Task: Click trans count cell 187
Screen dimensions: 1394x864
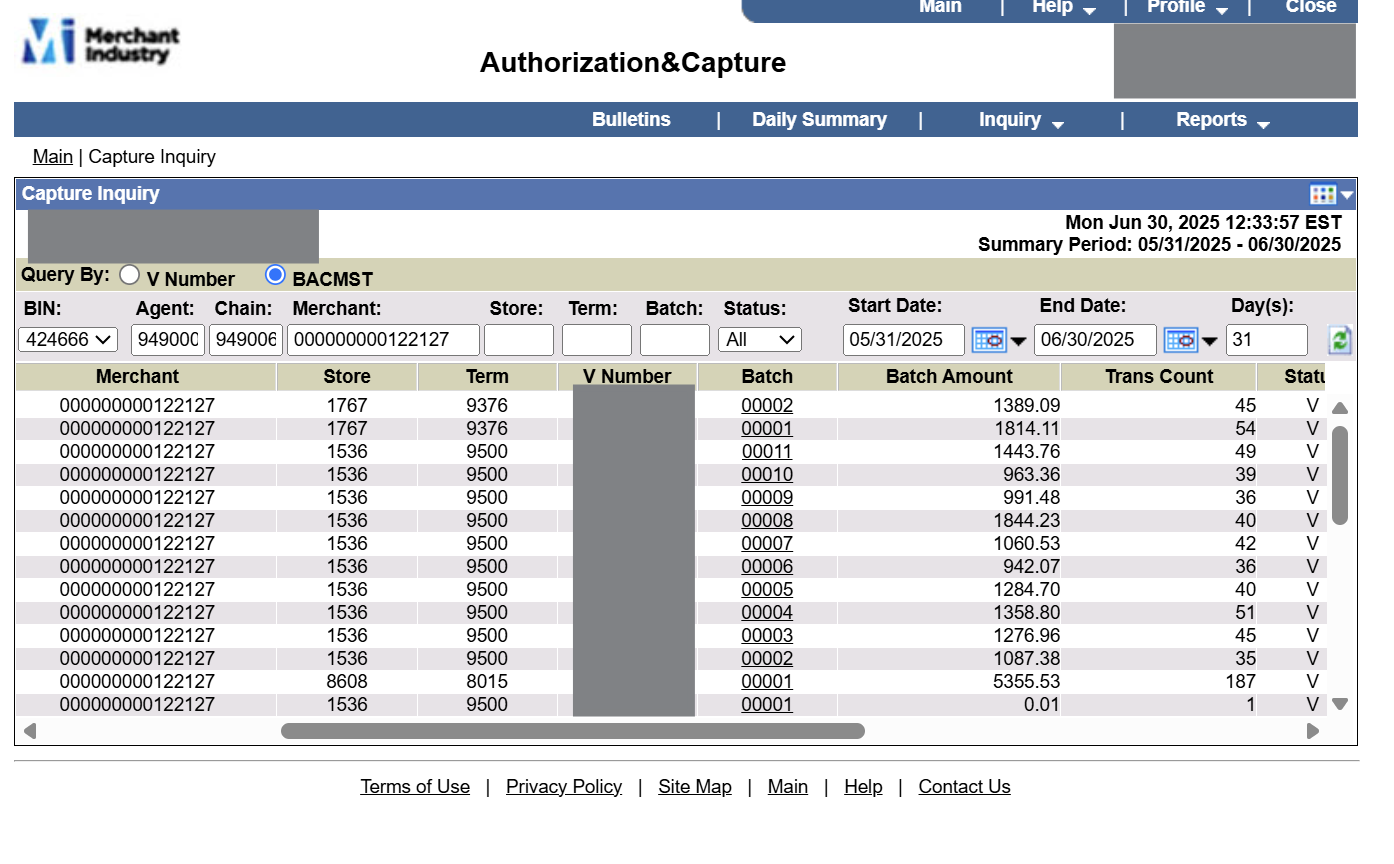Action: coord(1240,682)
